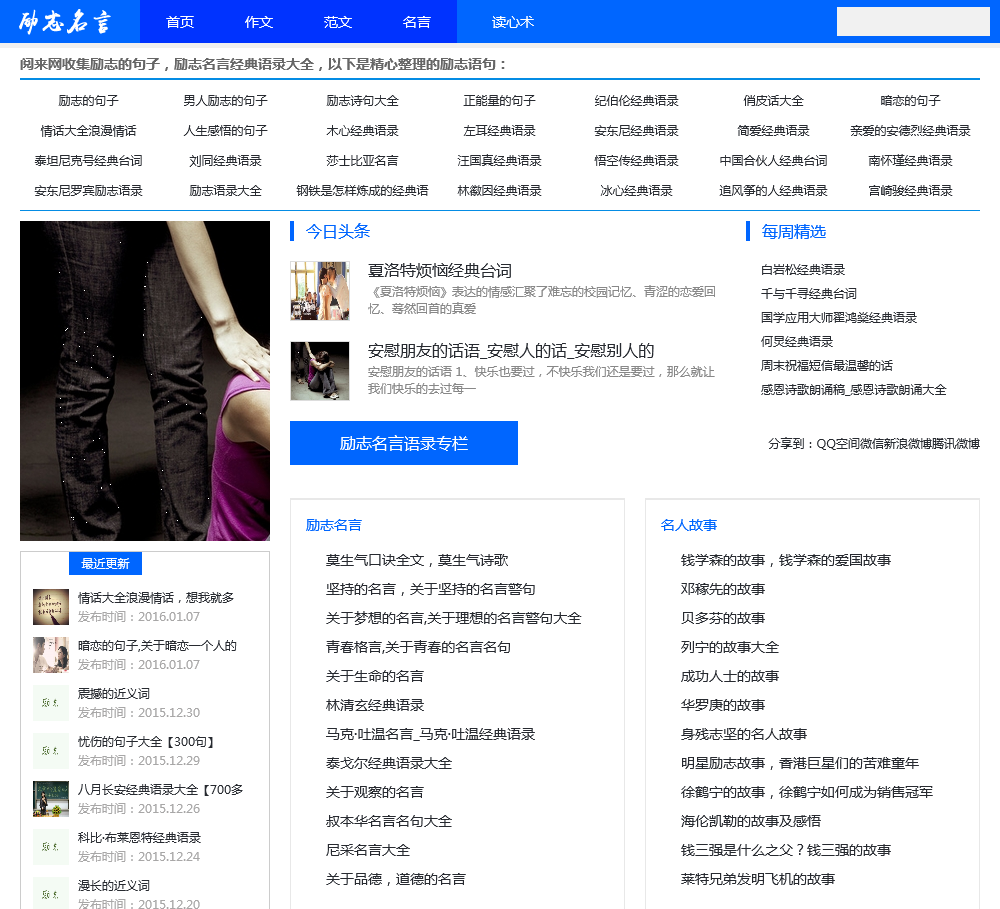This screenshot has width=1000, height=909.
Task: Open 科比·布莱恩特经典语录 post
Action: 139,838
